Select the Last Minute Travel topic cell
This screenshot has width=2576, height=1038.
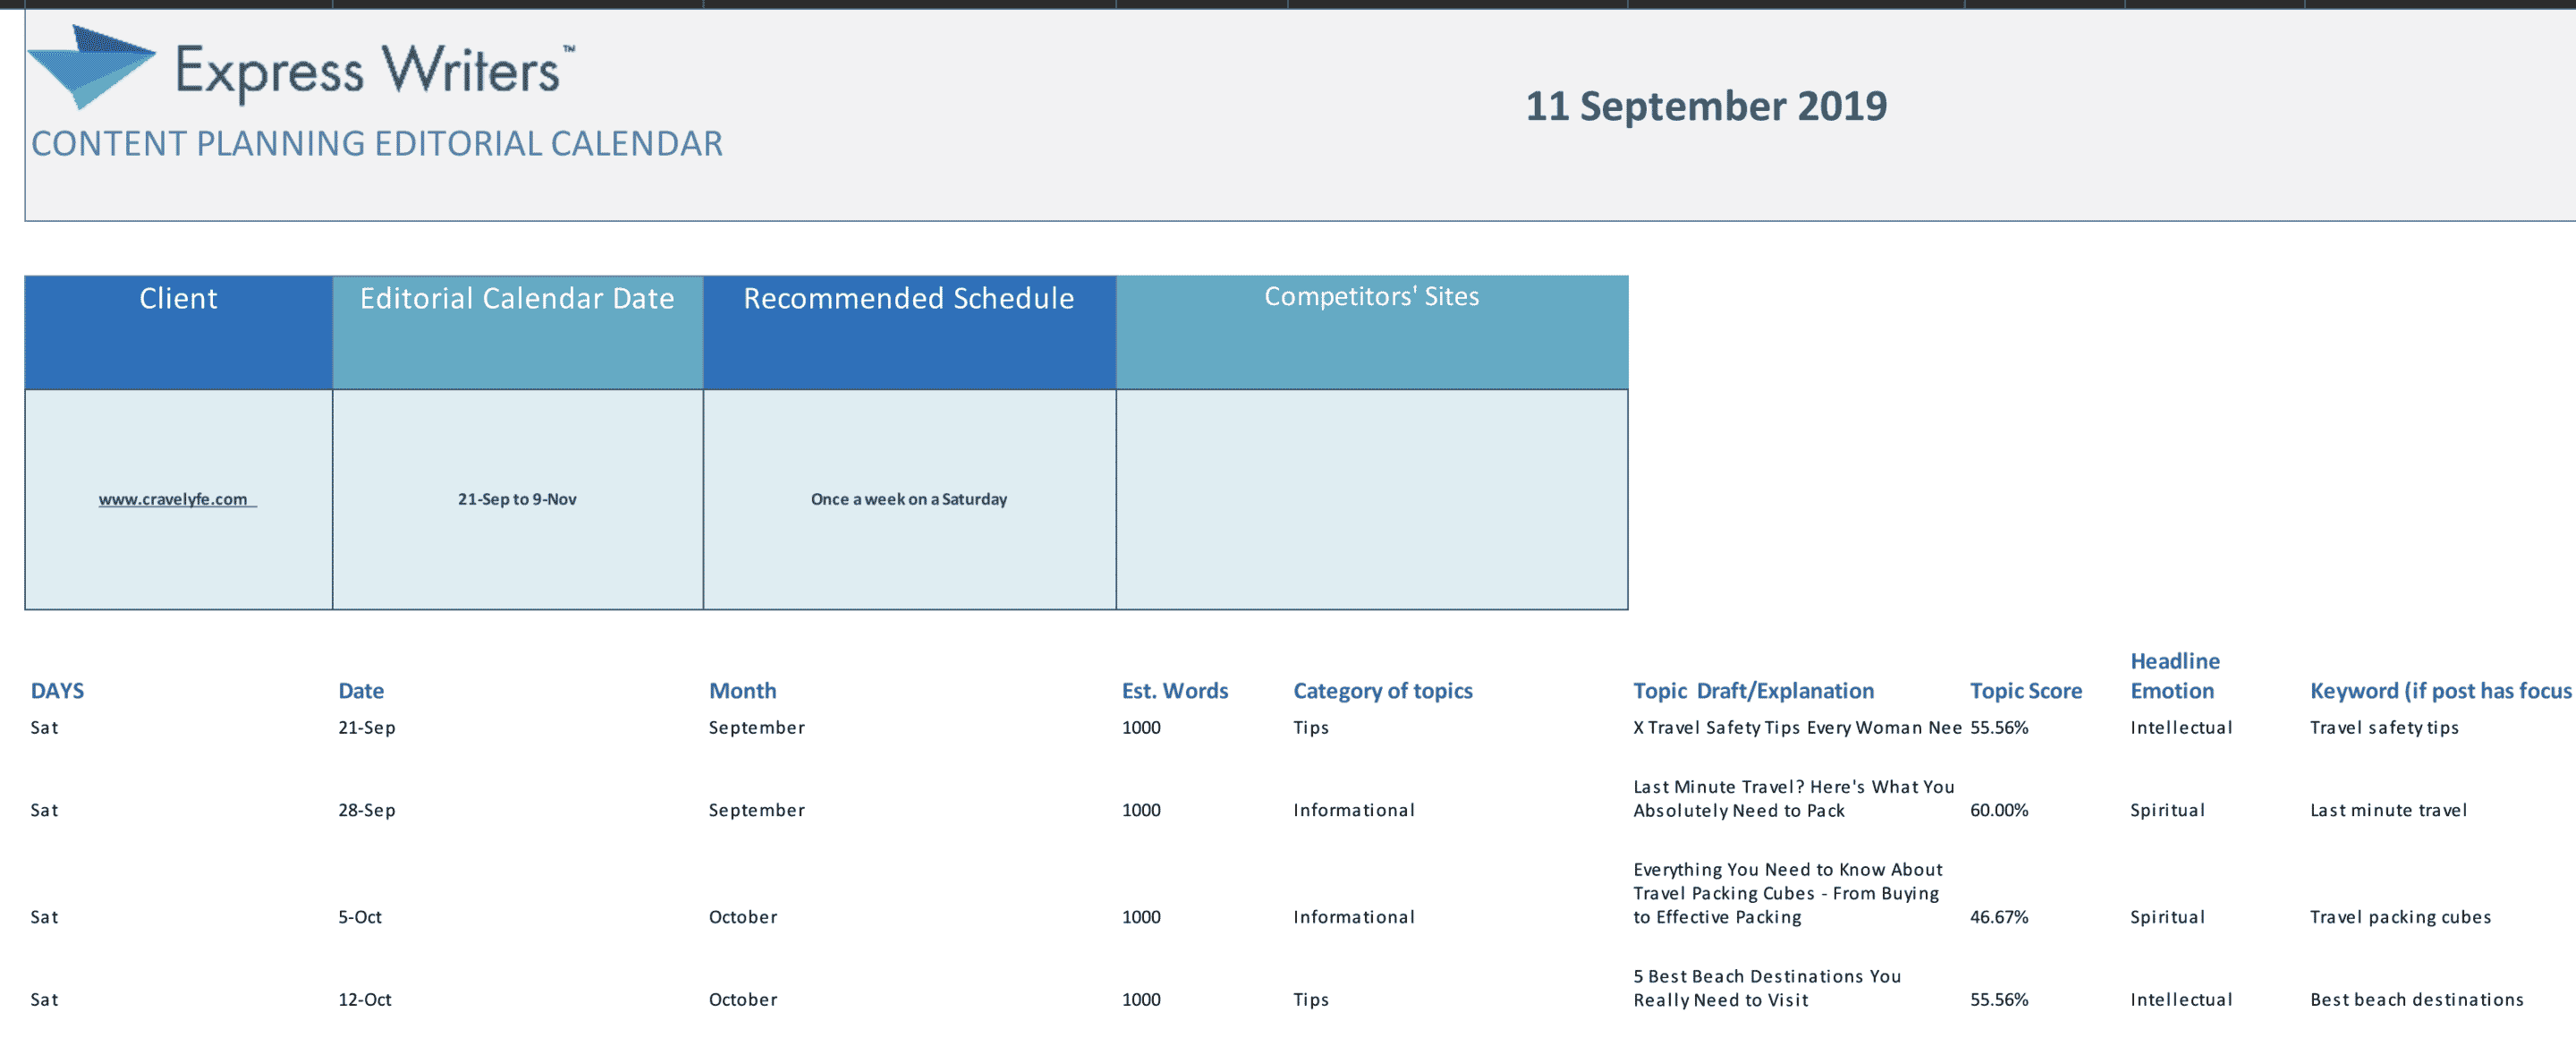[1794, 799]
